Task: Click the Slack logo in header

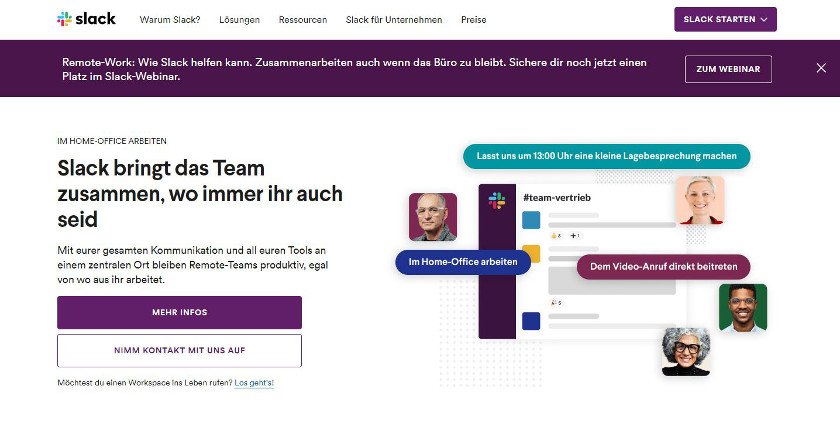Action: 86,19
